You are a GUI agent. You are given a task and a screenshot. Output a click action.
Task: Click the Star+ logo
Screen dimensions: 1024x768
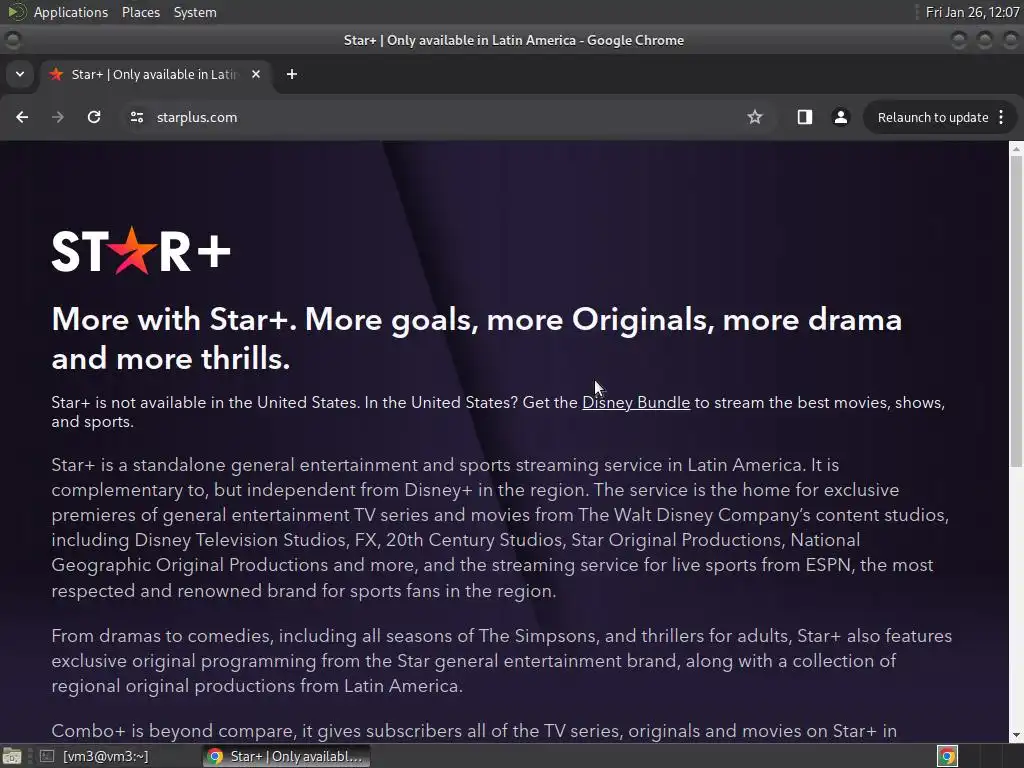(x=141, y=250)
